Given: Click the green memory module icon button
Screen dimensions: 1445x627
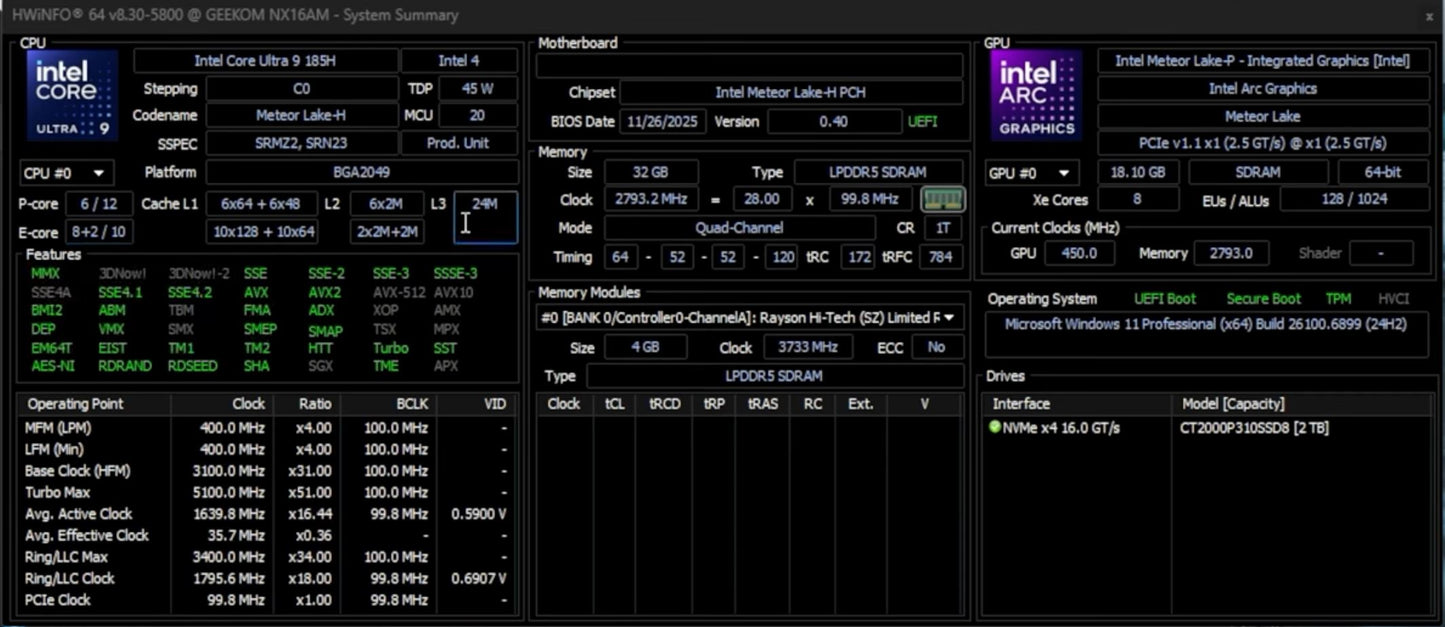Looking at the screenshot, I should click(942, 199).
